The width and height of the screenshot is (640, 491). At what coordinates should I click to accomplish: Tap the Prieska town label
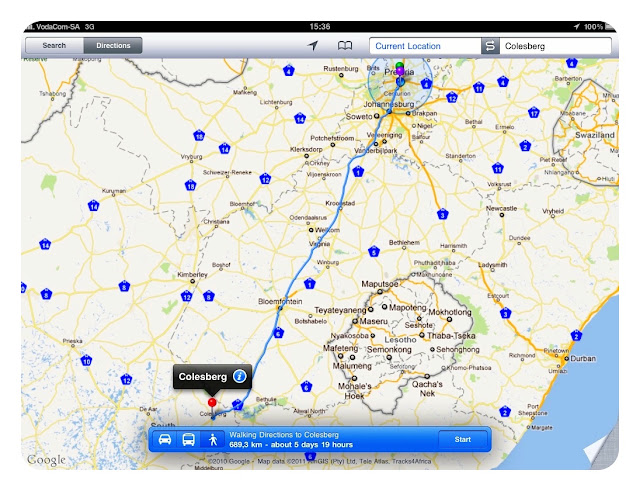pyautogui.click(x=73, y=341)
